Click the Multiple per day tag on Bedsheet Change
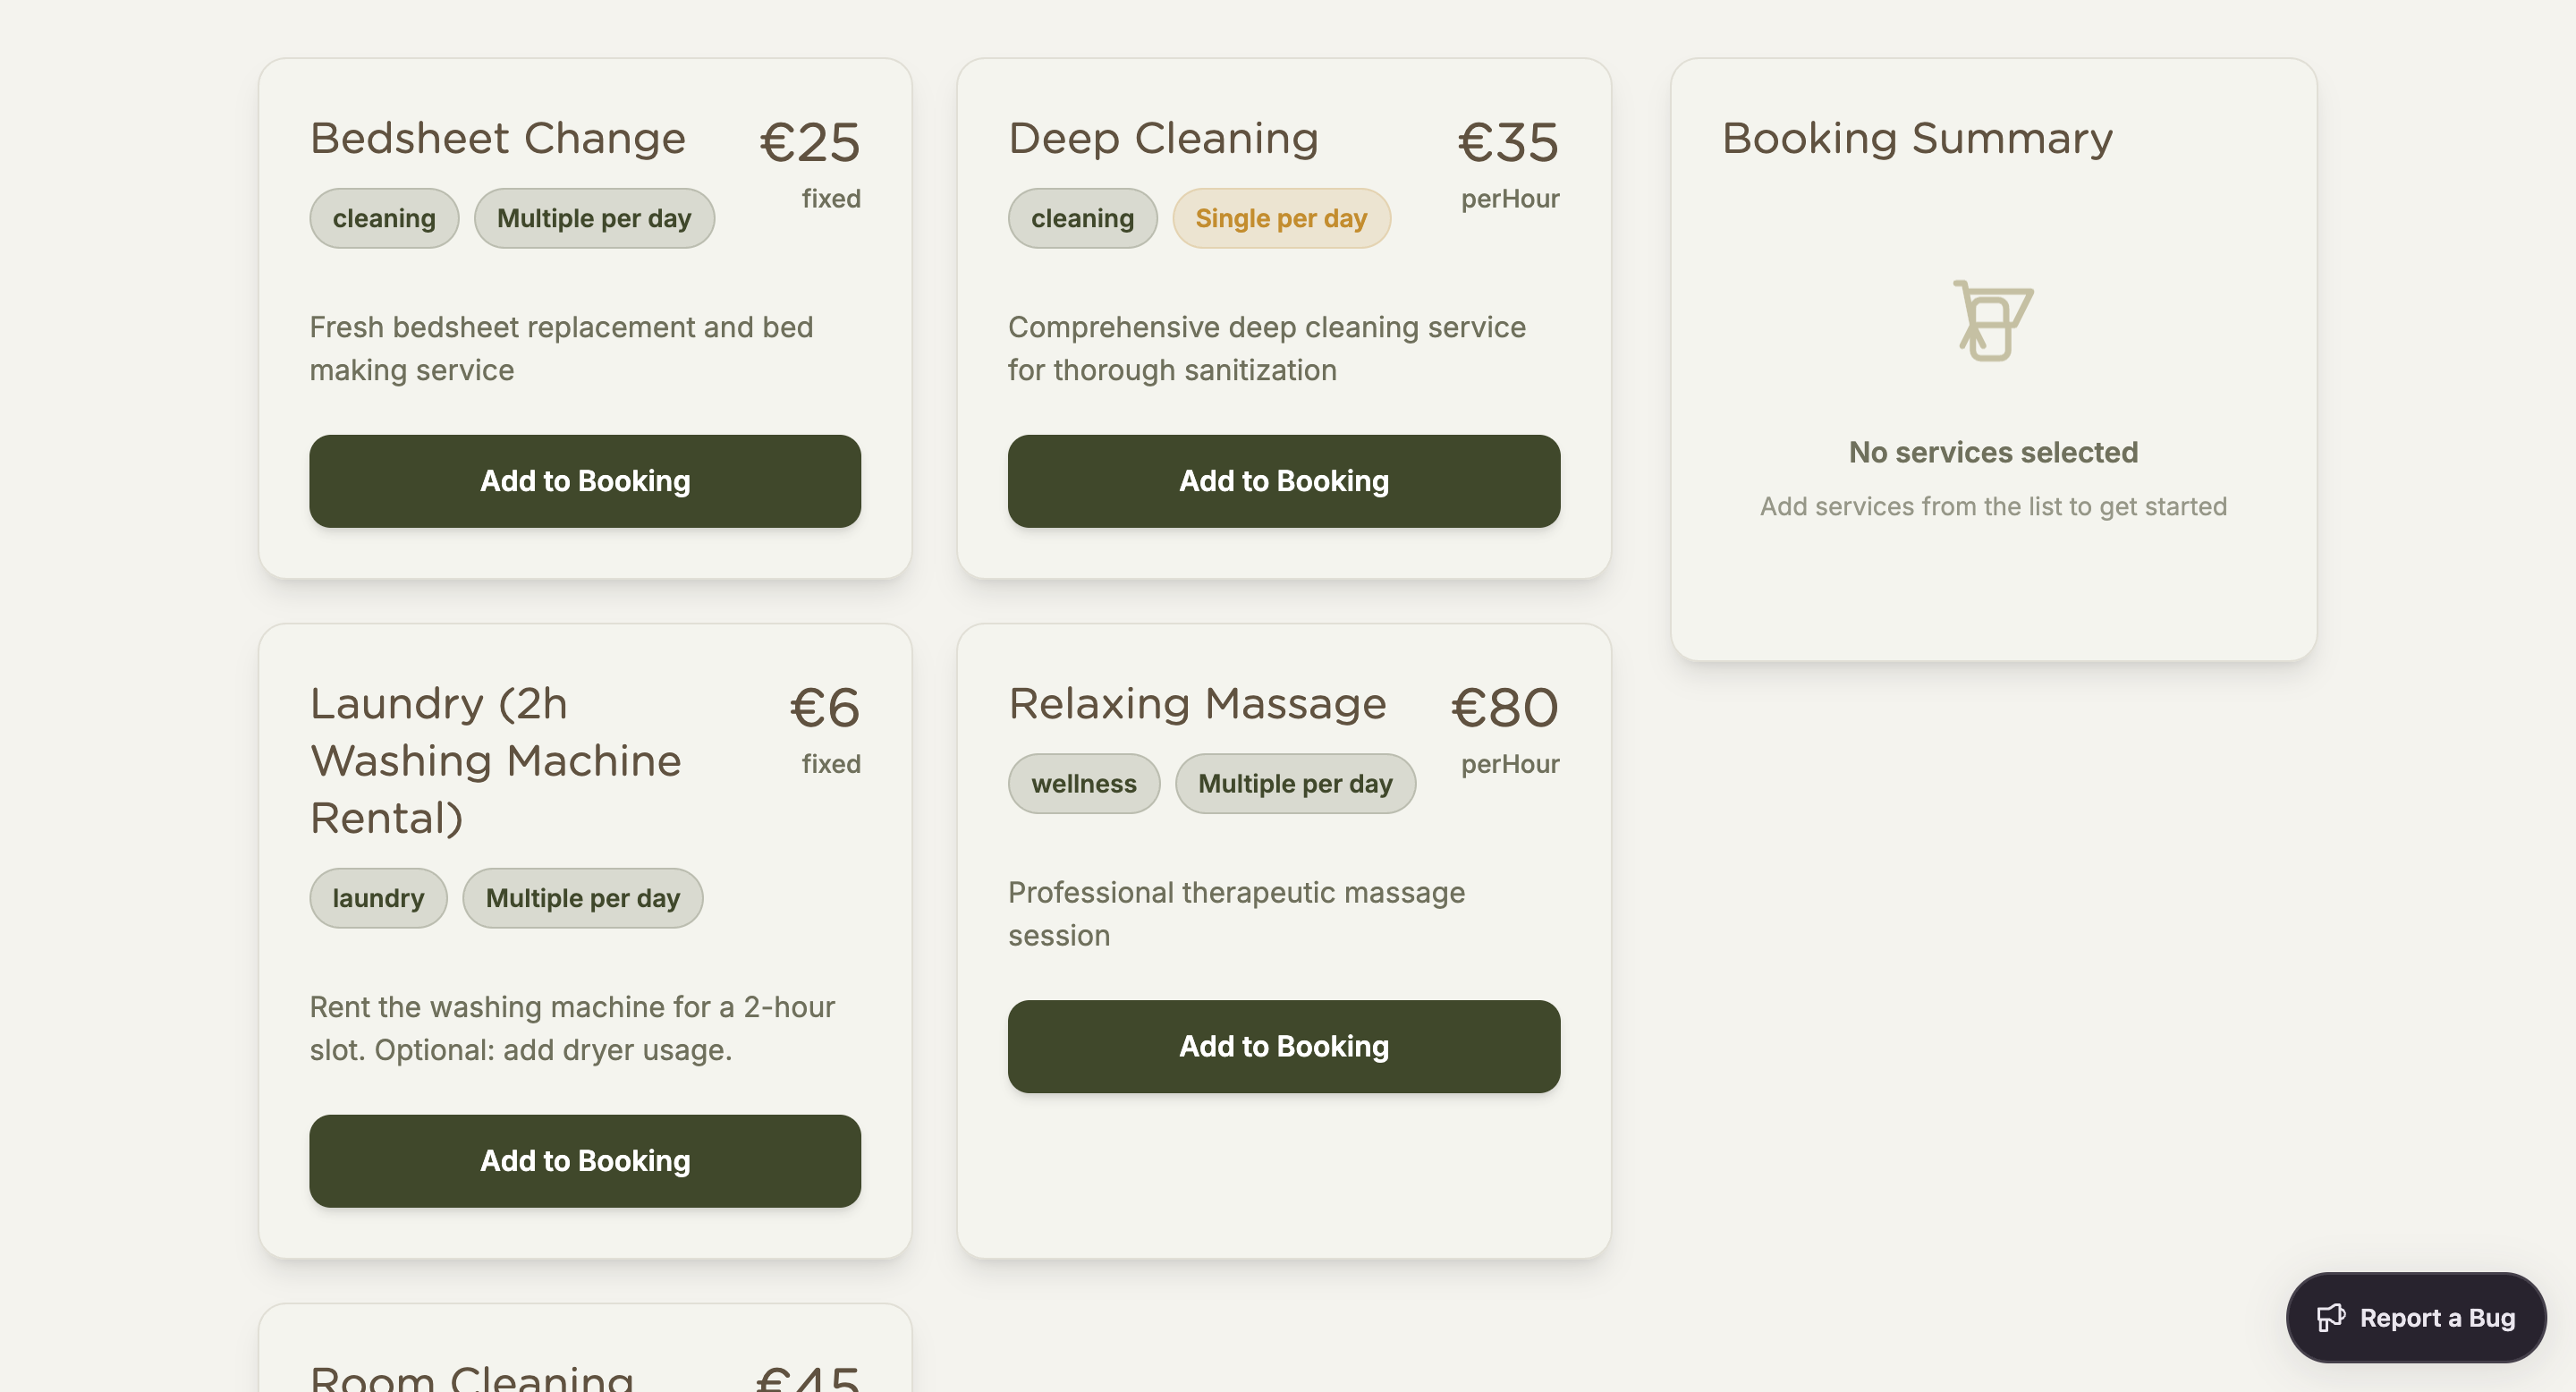This screenshot has width=2576, height=1392. point(594,218)
